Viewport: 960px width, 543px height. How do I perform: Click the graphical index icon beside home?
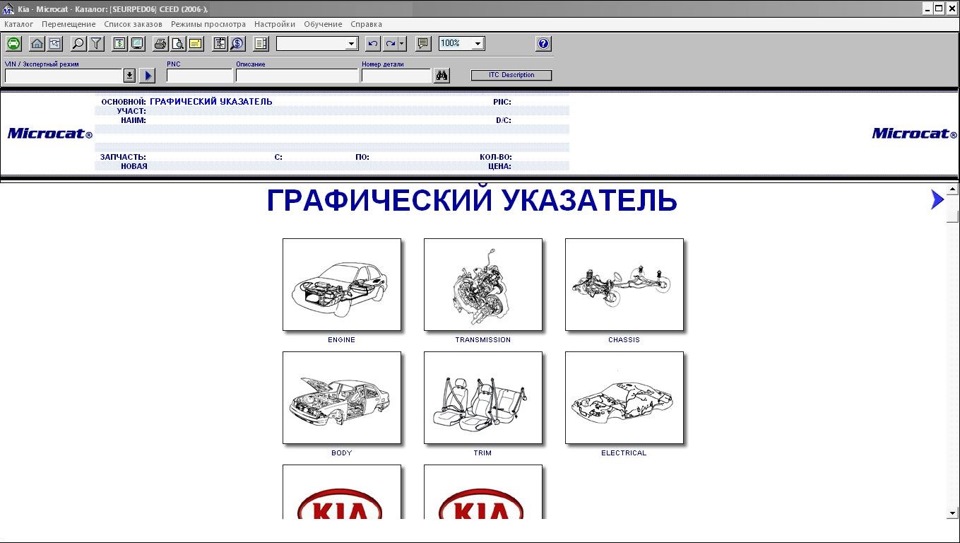click(x=55, y=43)
